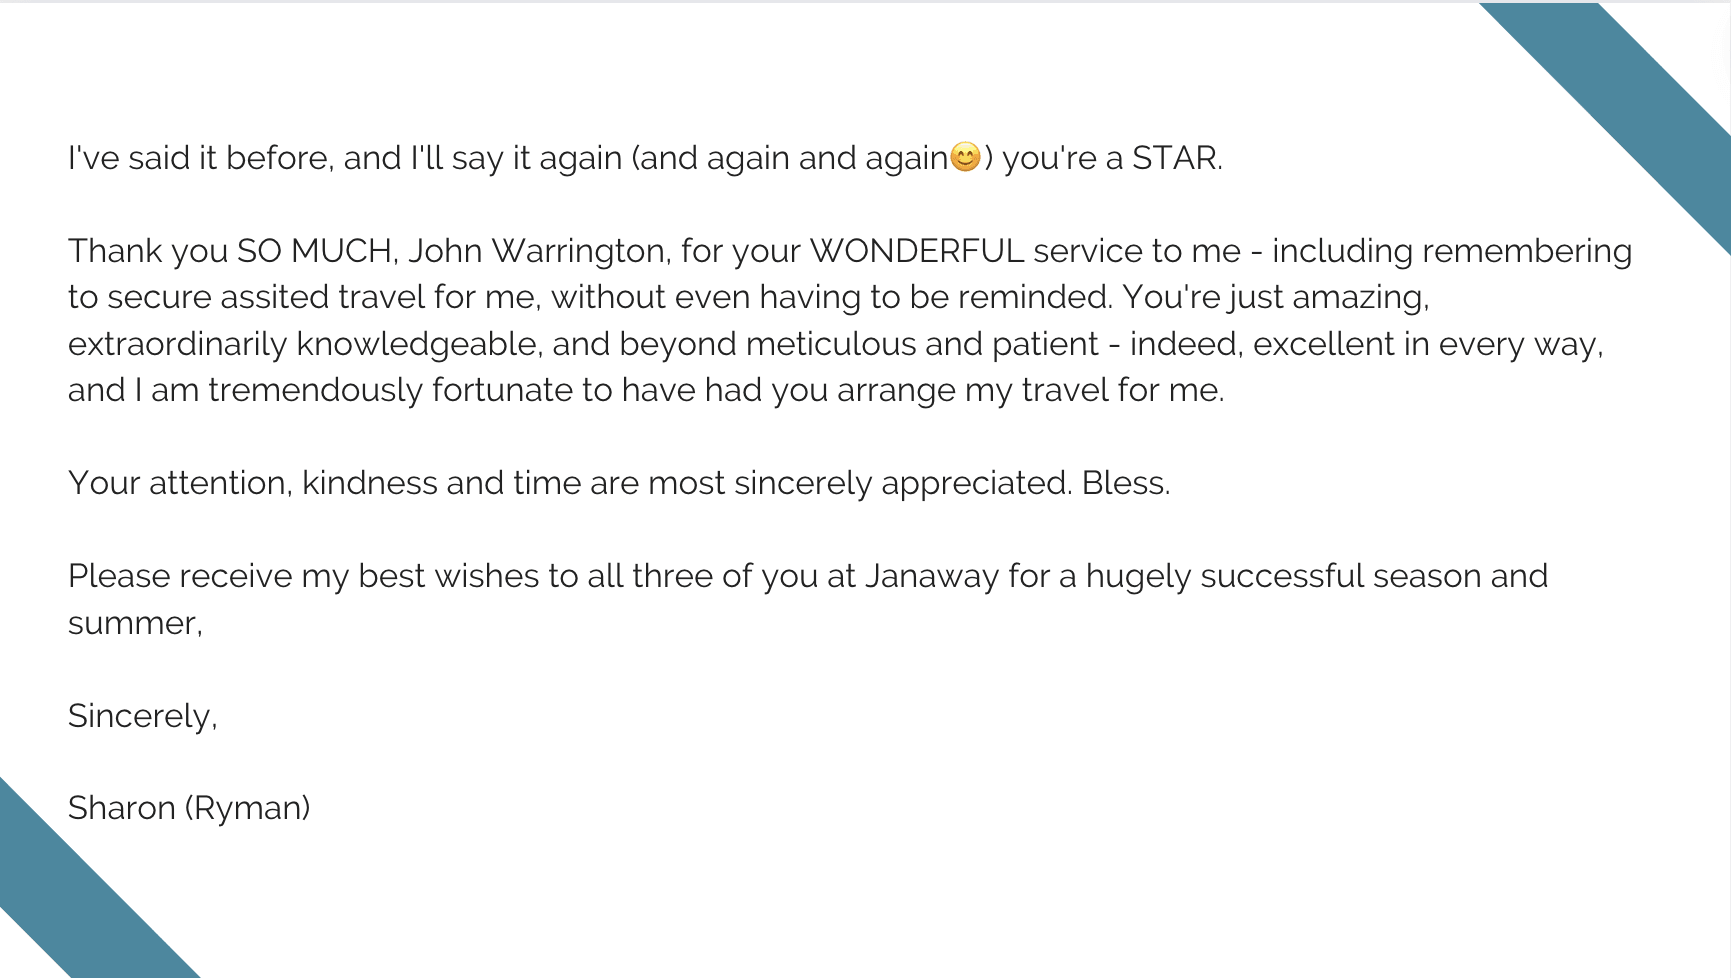The image size is (1731, 978).
Task: Click the word WONDERFUL
Action: (x=916, y=251)
